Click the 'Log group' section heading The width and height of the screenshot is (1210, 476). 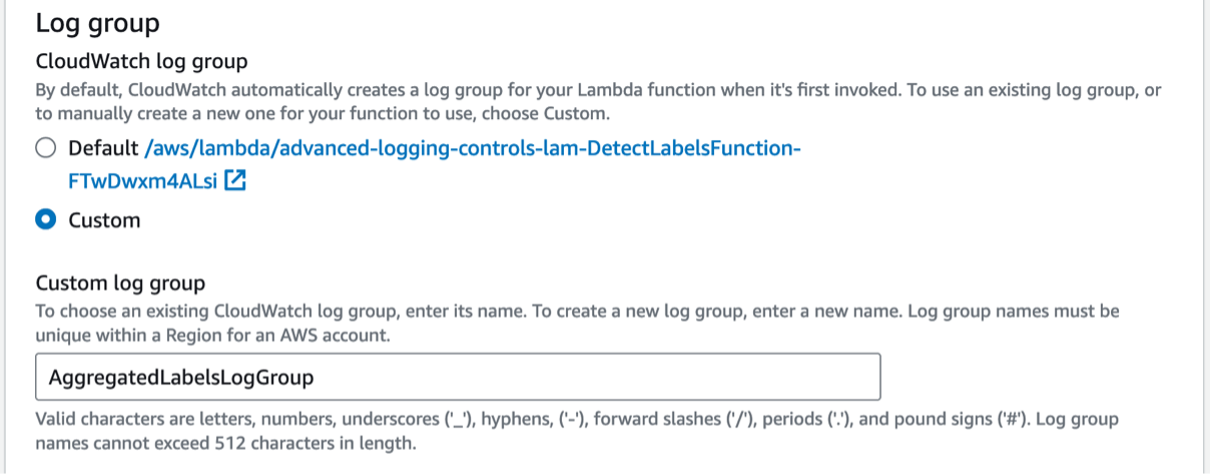click(97, 23)
